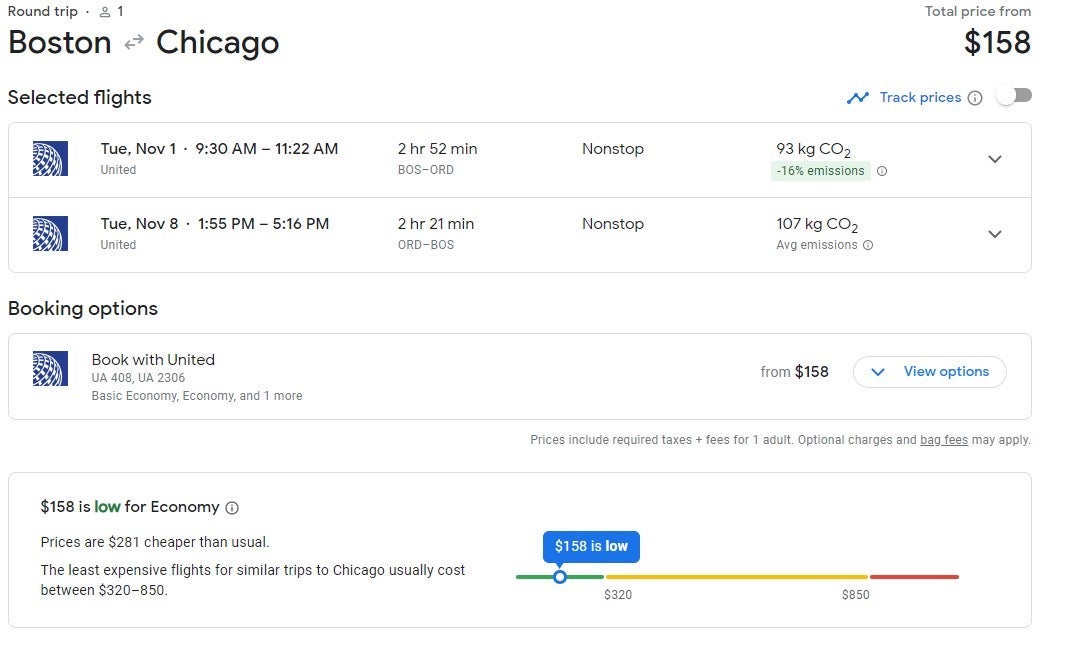Viewport: 1082px width, 646px height.
Task: Click the Book with United option
Action: click(x=153, y=360)
